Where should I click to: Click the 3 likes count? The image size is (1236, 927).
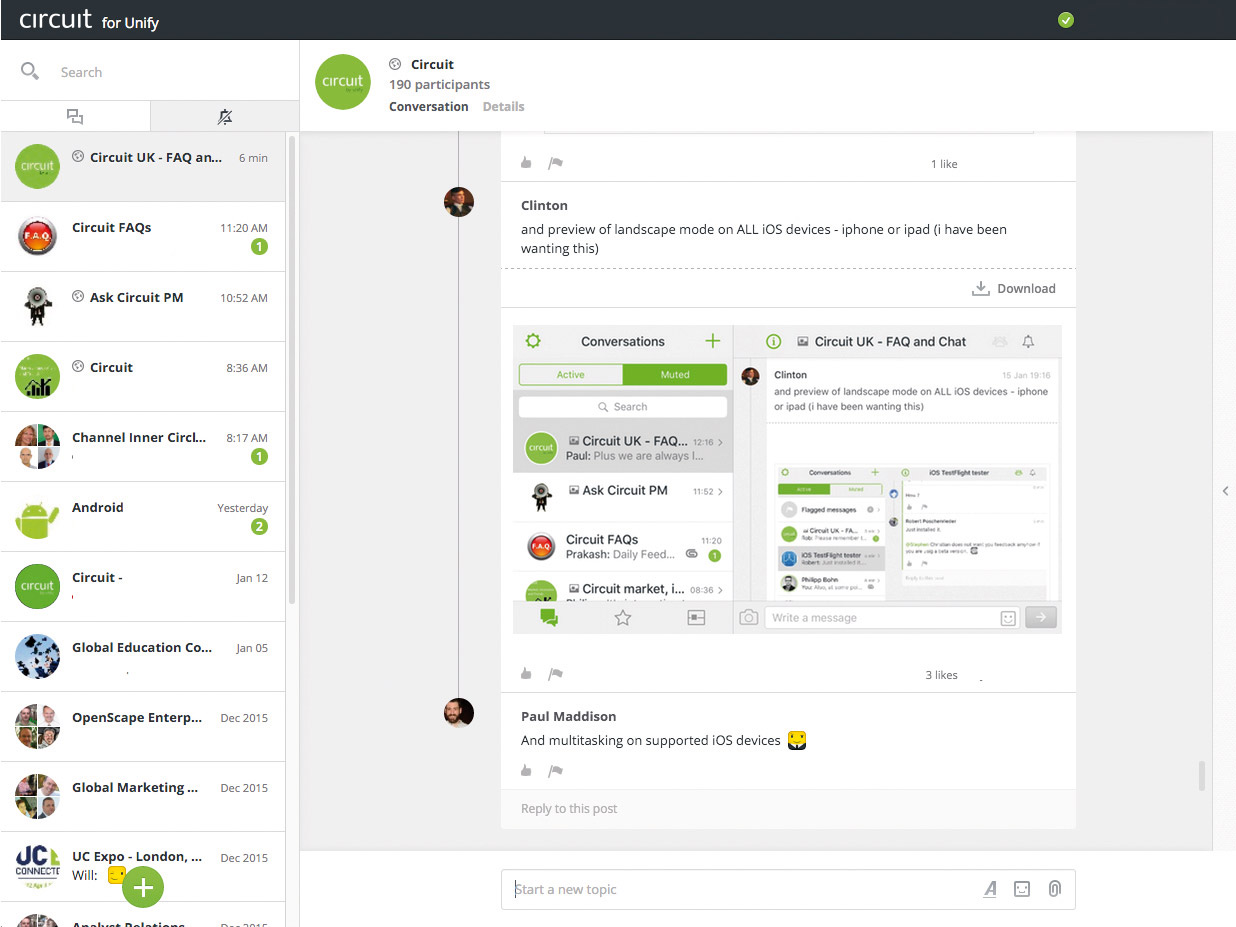[941, 675]
